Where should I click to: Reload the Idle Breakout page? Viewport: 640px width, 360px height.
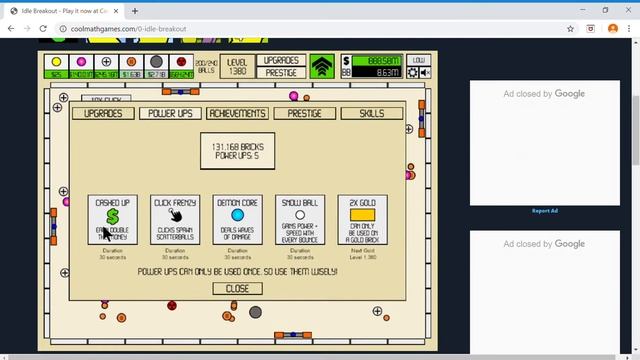pos(43,29)
